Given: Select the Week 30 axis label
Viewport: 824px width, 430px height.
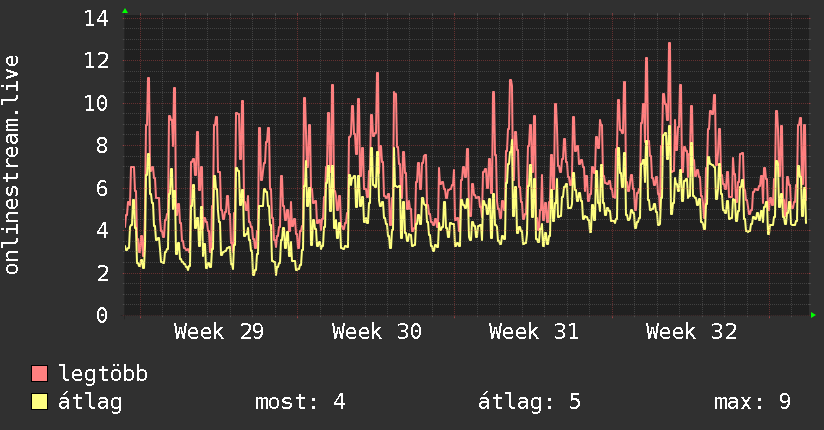Looking at the screenshot, I should tap(376, 332).
